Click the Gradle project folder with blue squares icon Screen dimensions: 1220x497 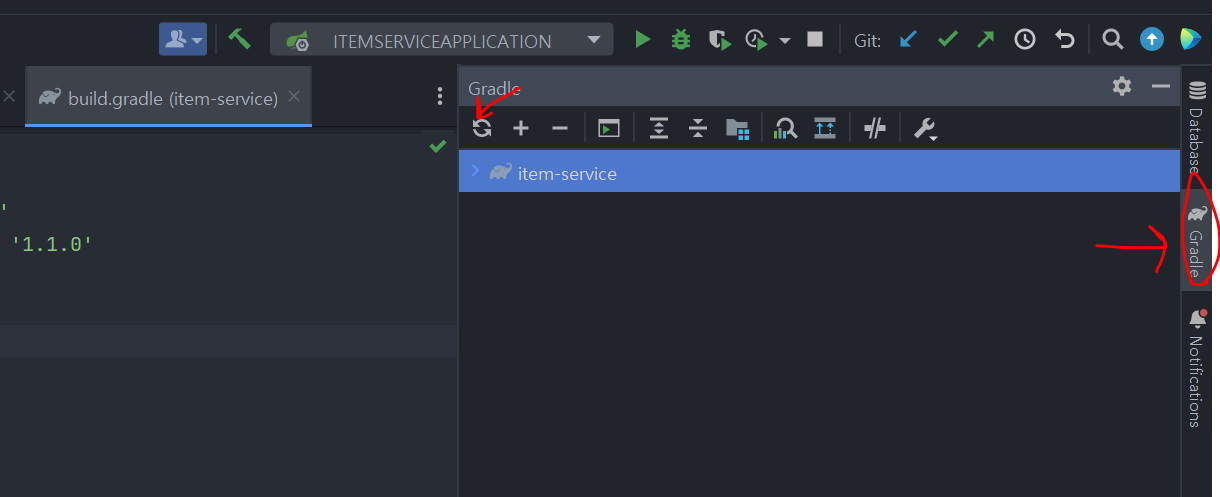click(x=737, y=128)
